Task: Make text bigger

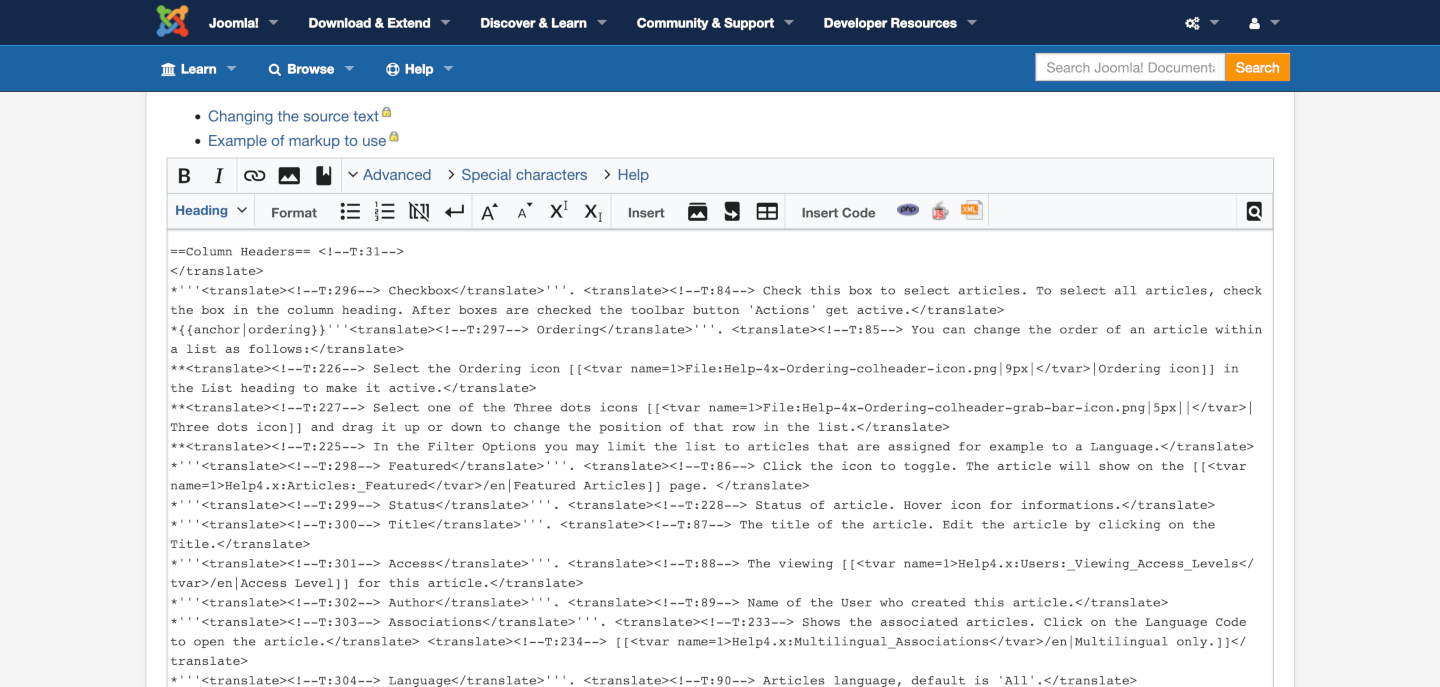Action: 489,212
